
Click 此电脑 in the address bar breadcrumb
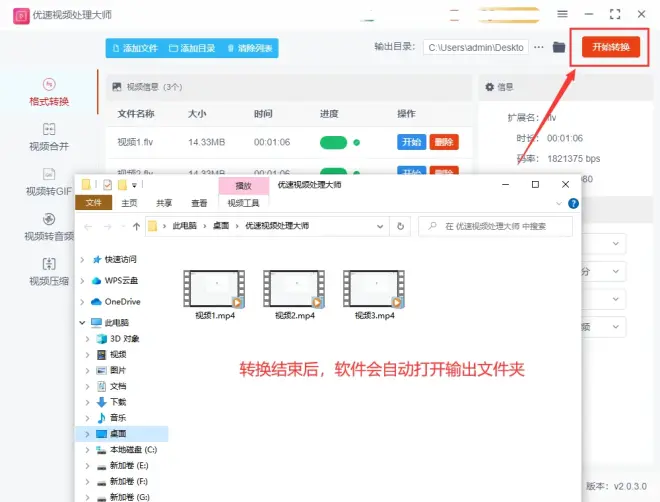tap(184, 226)
